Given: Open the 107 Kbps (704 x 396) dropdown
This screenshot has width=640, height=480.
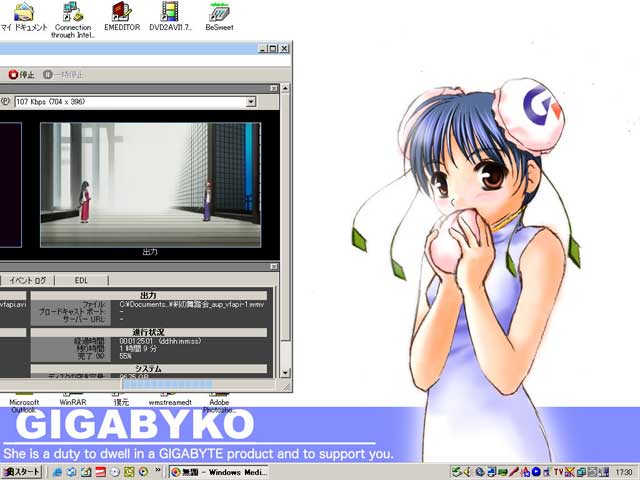Looking at the screenshot, I should pos(250,101).
